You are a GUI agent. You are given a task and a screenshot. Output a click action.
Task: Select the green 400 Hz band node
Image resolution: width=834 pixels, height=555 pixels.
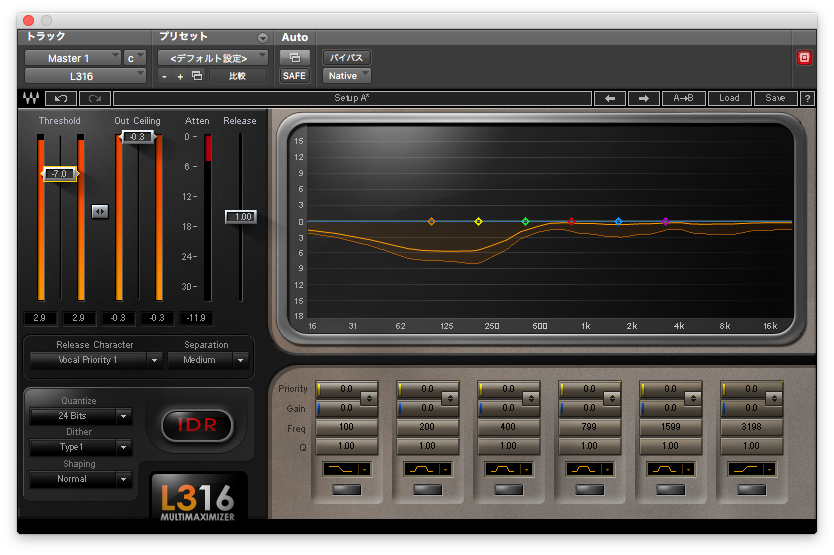tap(526, 221)
